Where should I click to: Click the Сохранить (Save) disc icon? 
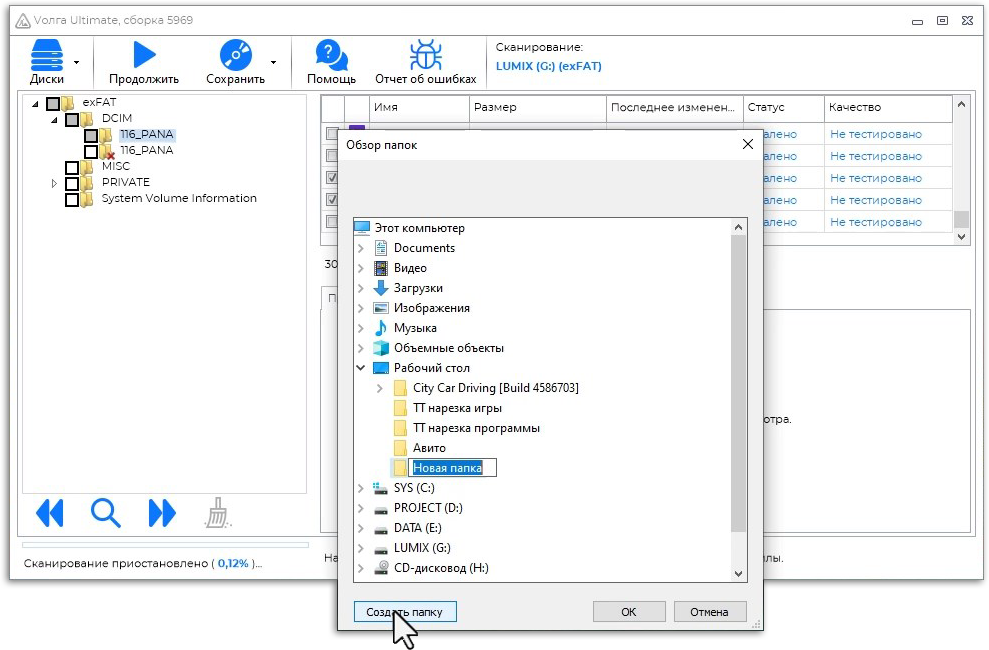[235, 56]
